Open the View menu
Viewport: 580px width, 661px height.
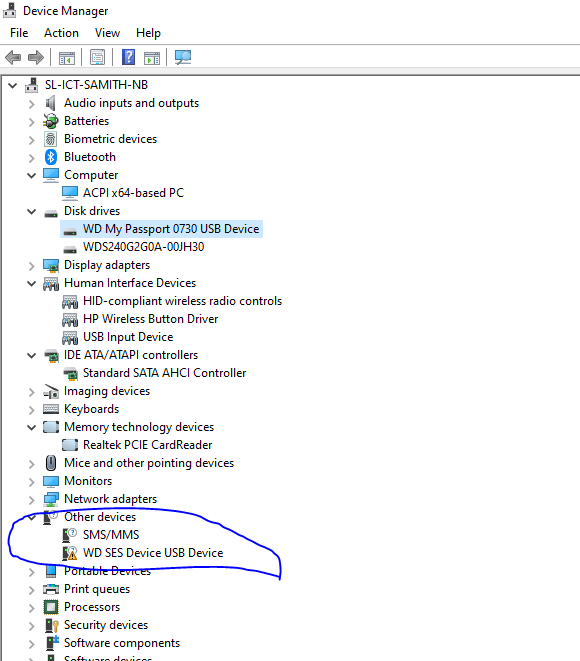coord(107,33)
